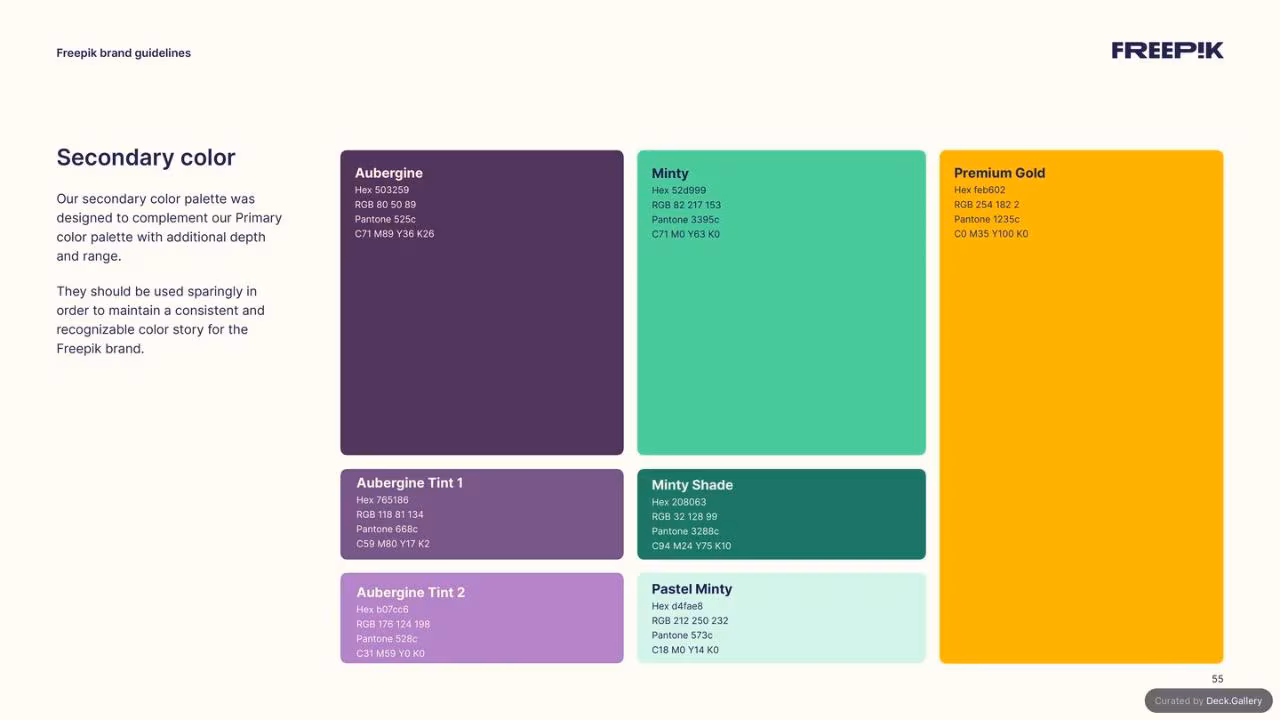Click 'Pantone 668c' text
Image resolution: width=1280 pixels, height=720 pixels.
pos(387,529)
